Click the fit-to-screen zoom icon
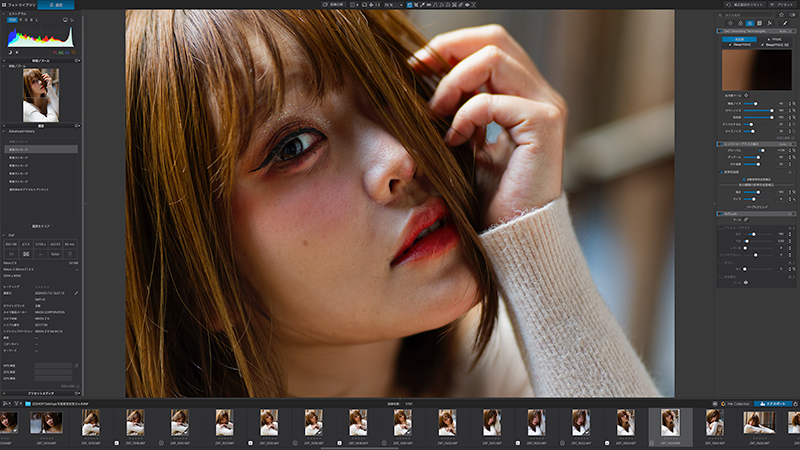 coord(364,5)
